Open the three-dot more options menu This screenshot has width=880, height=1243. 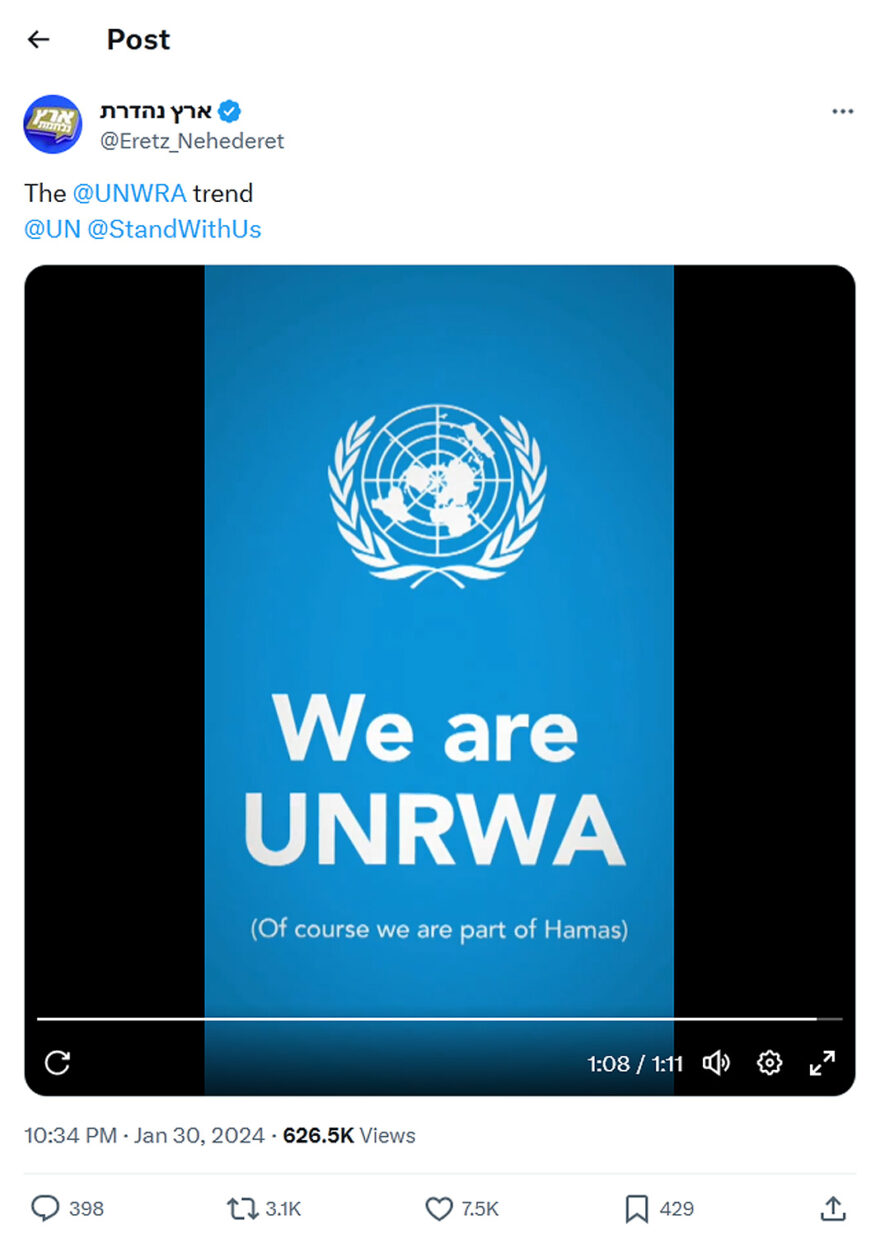pos(842,111)
